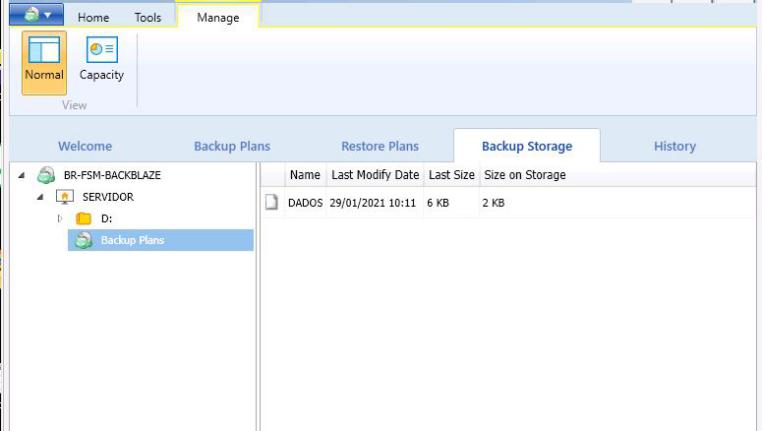Select the Backup Plans tree item

[x=132, y=240]
